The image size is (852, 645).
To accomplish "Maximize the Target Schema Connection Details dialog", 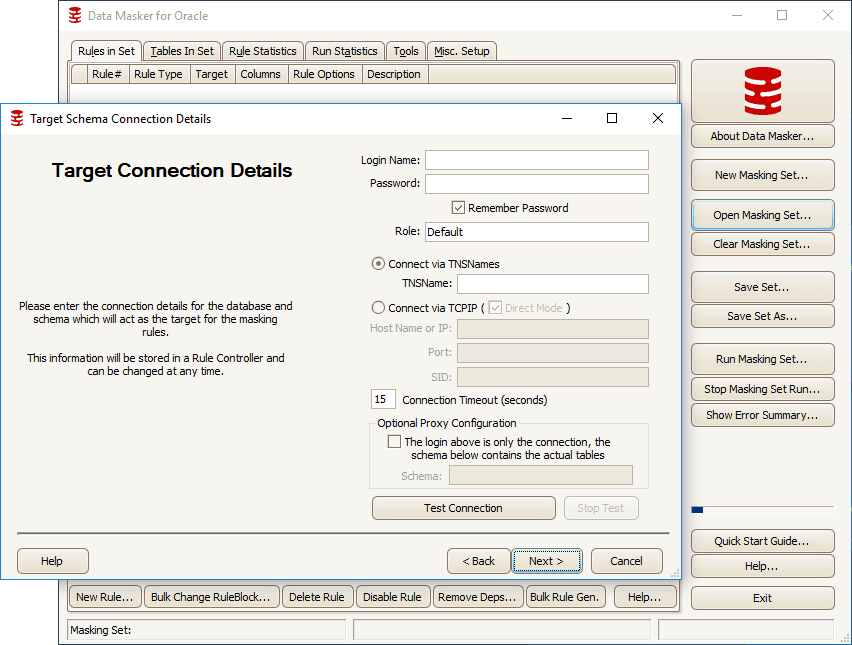I will tap(612, 118).
